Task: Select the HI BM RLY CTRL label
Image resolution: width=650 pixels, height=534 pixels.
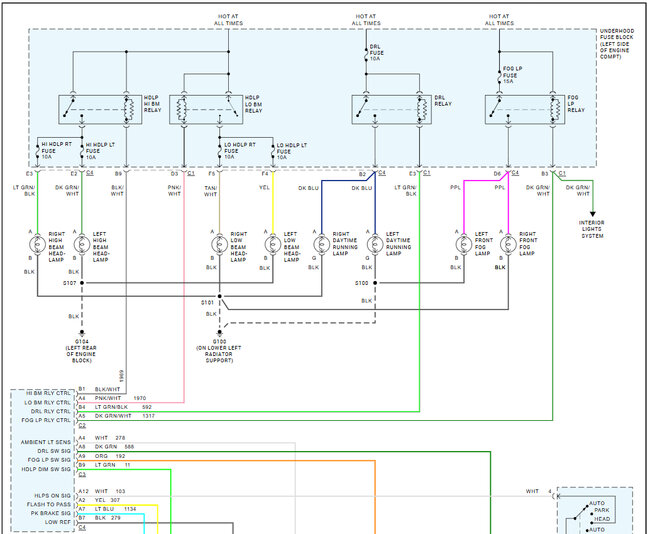Action: [x=48, y=393]
